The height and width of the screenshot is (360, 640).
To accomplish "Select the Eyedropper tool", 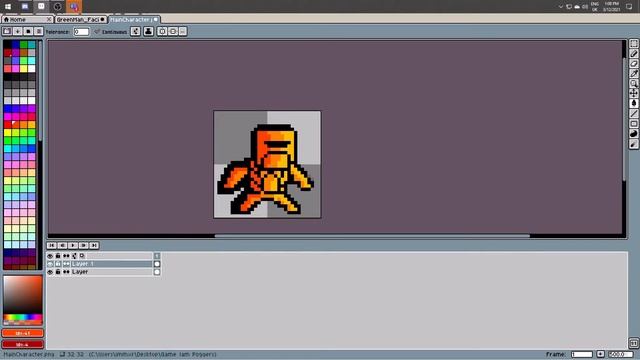I will 633,73.
